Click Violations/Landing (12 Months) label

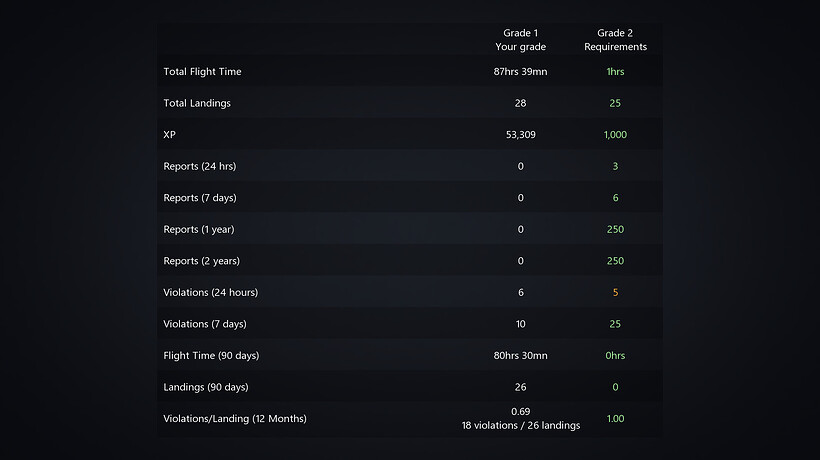coord(235,418)
